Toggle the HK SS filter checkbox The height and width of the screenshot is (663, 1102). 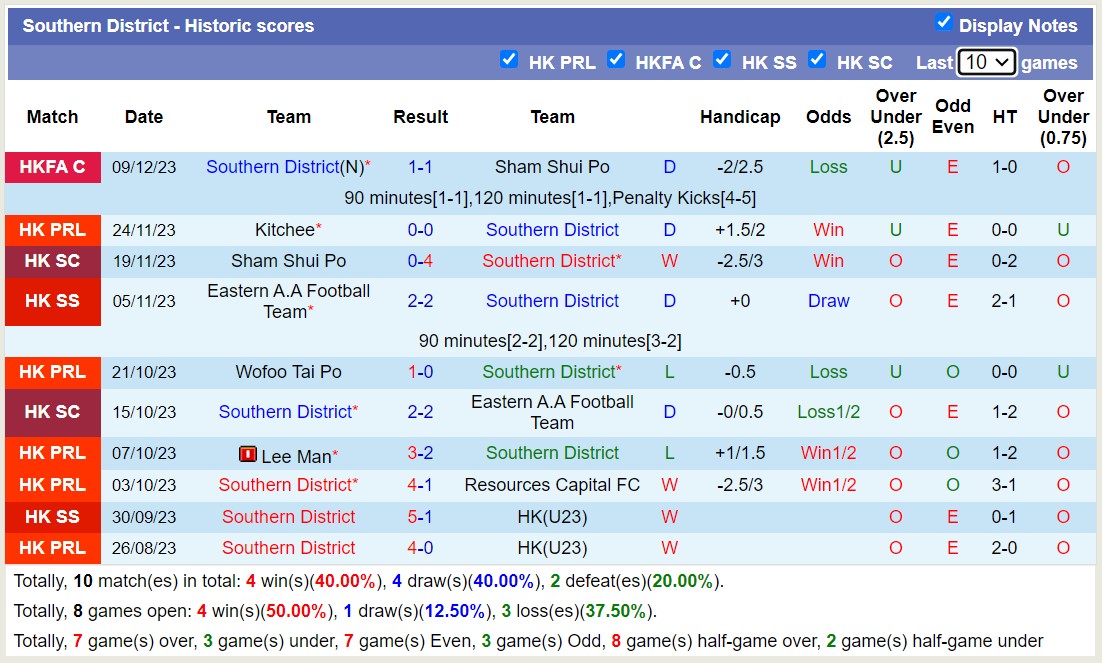(722, 60)
